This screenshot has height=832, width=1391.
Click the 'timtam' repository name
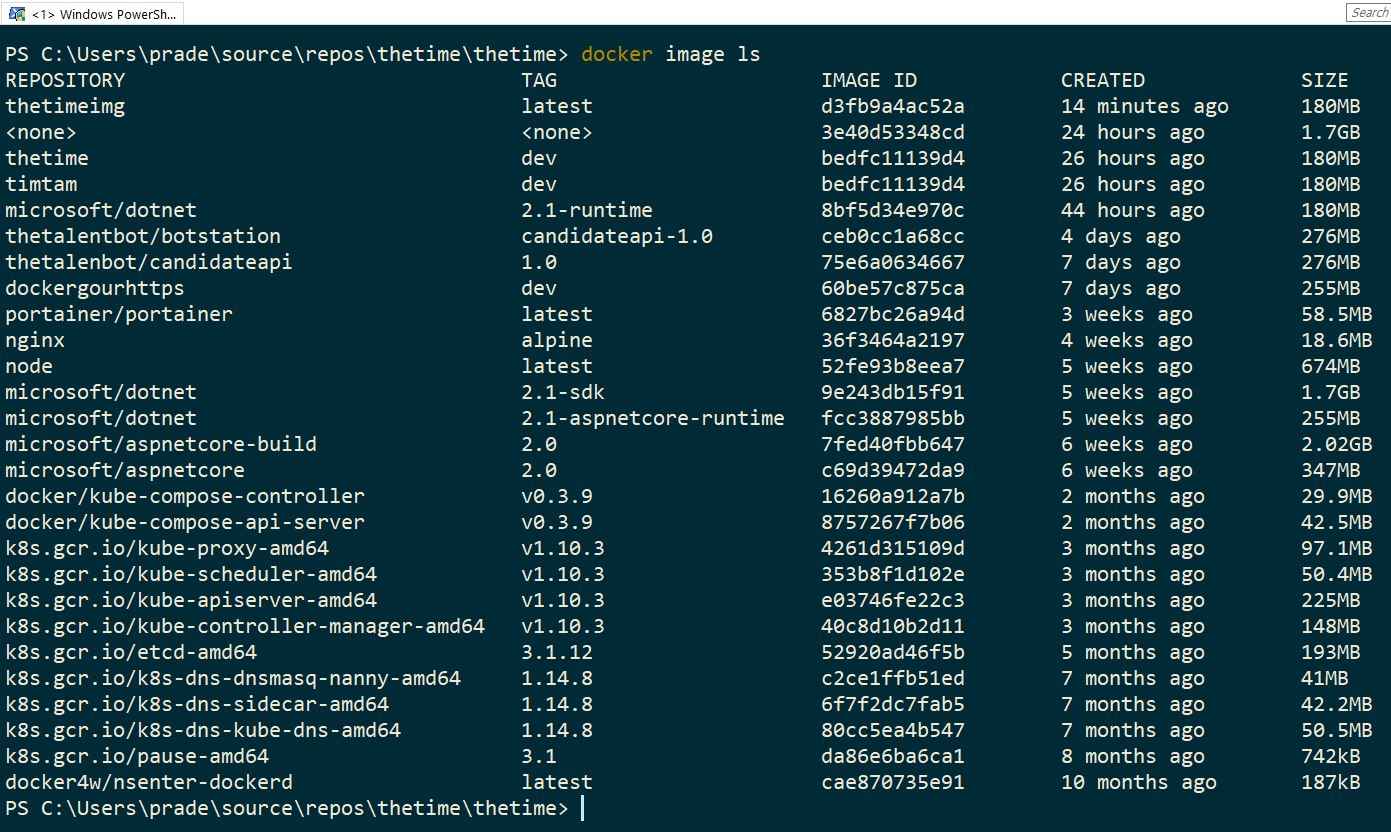click(41, 184)
